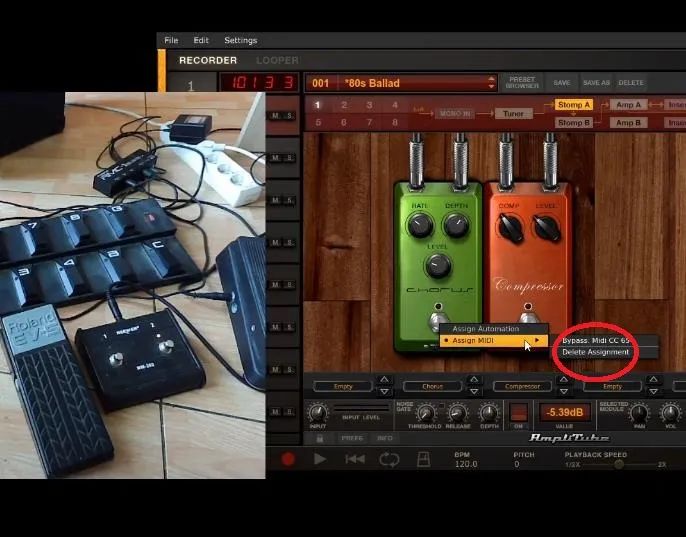Stomp the Chorus pedal footswitch
686x537 pixels.
pos(438,320)
